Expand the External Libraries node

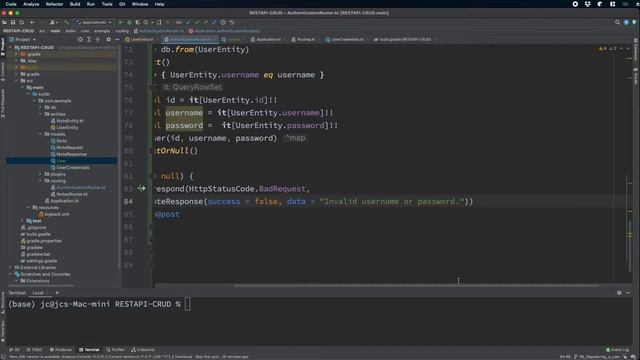[11, 267]
